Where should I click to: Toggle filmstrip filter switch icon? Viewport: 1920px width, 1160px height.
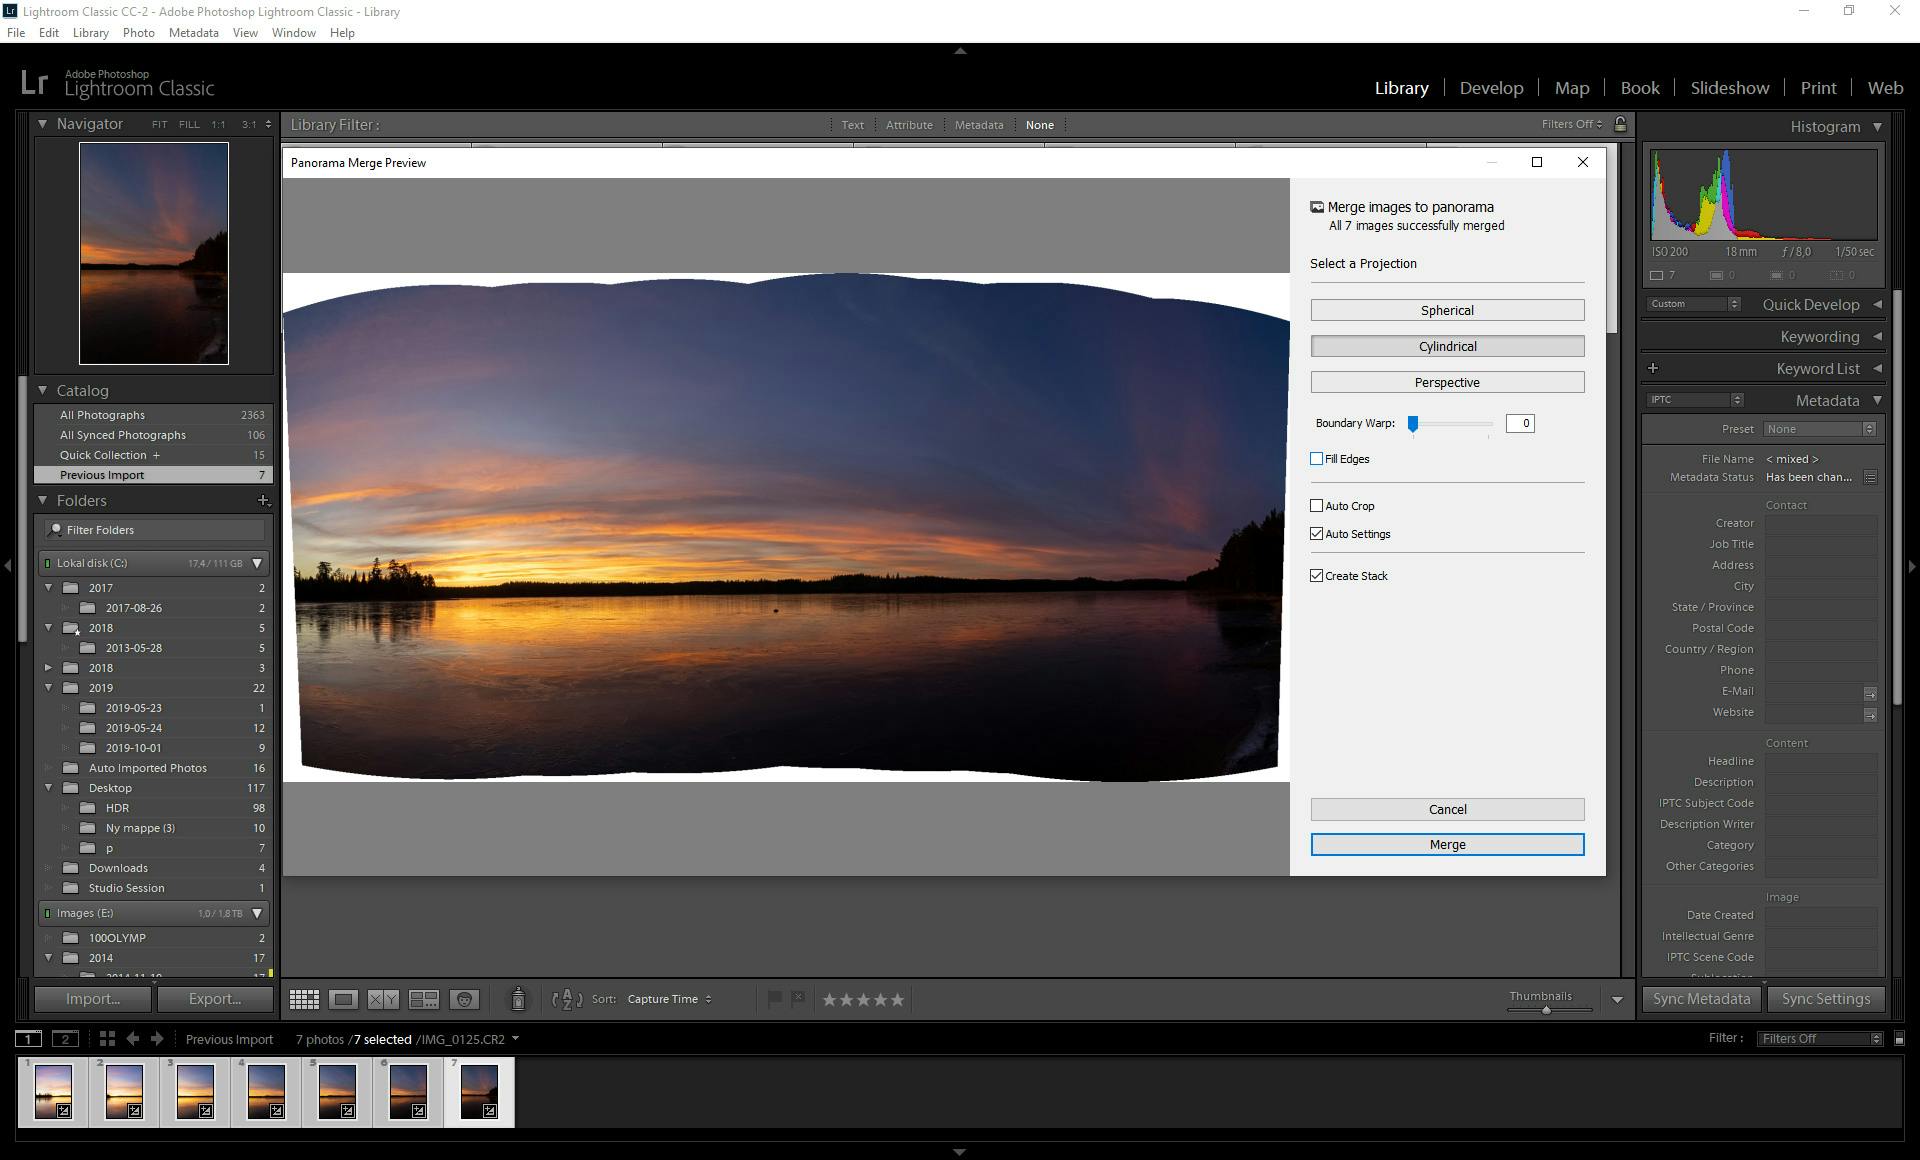click(x=1899, y=1039)
